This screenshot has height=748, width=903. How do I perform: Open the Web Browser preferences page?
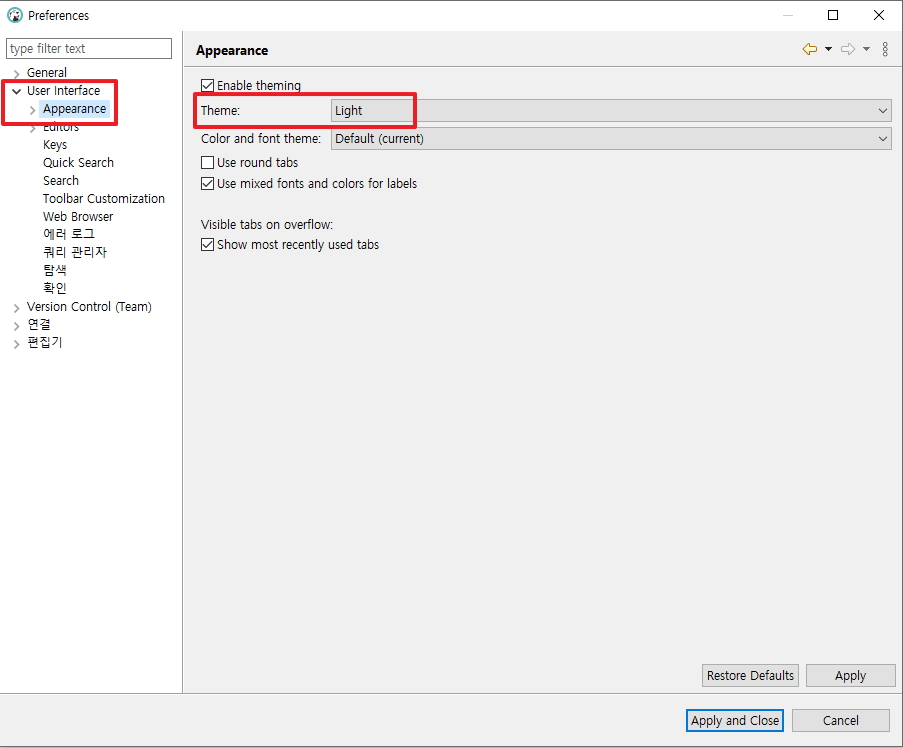(x=78, y=217)
